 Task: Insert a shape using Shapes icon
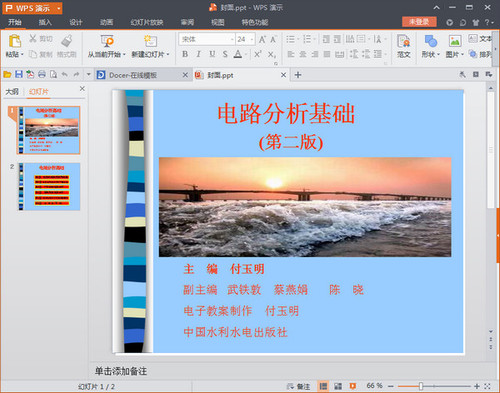coord(431,41)
